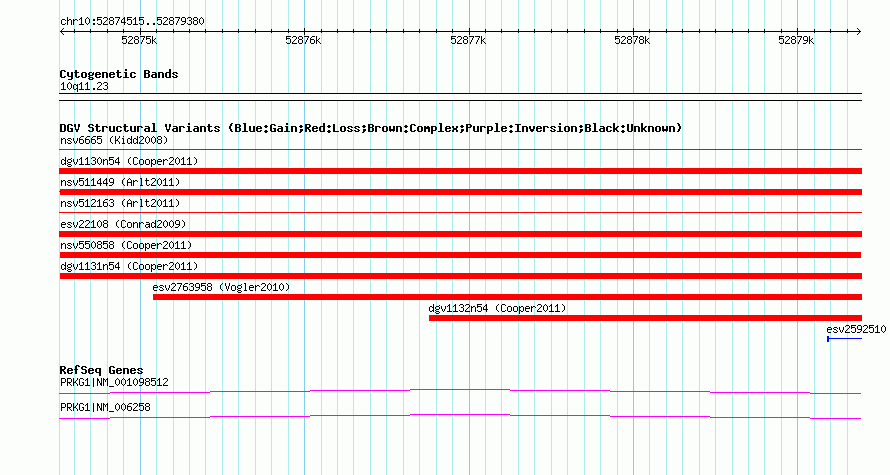This screenshot has height=475, width=890.
Task: Open the nsv511449 (Arlt2011) variant label
Action: pyautogui.click(x=120, y=182)
